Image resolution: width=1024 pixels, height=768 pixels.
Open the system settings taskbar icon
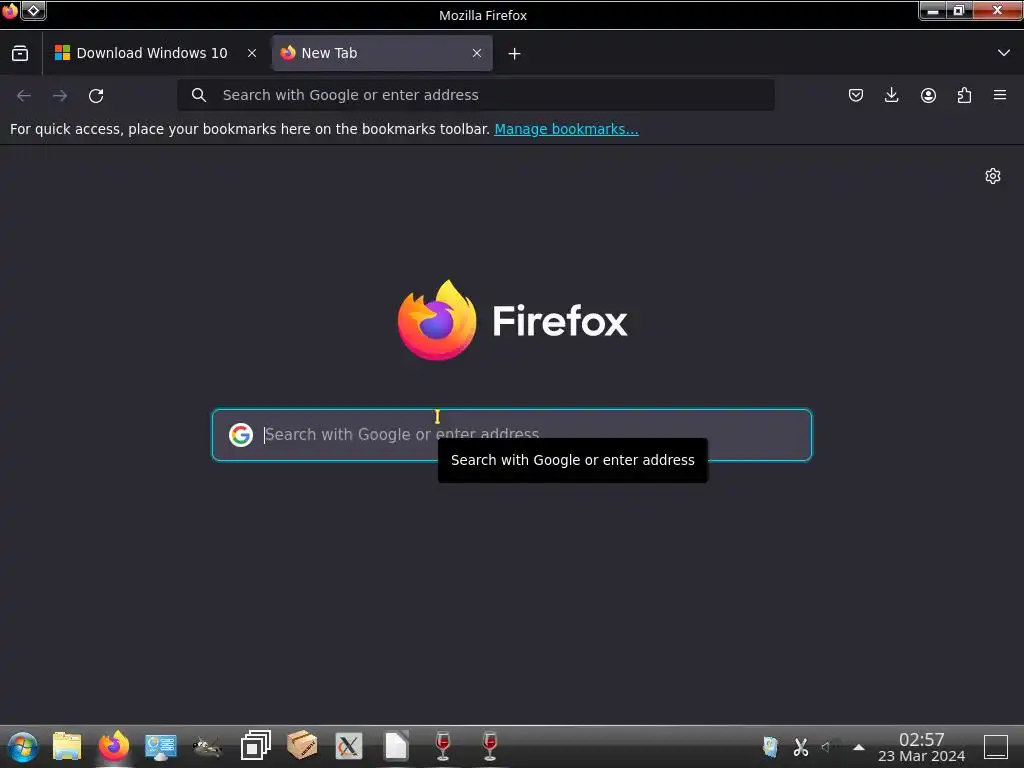161,746
